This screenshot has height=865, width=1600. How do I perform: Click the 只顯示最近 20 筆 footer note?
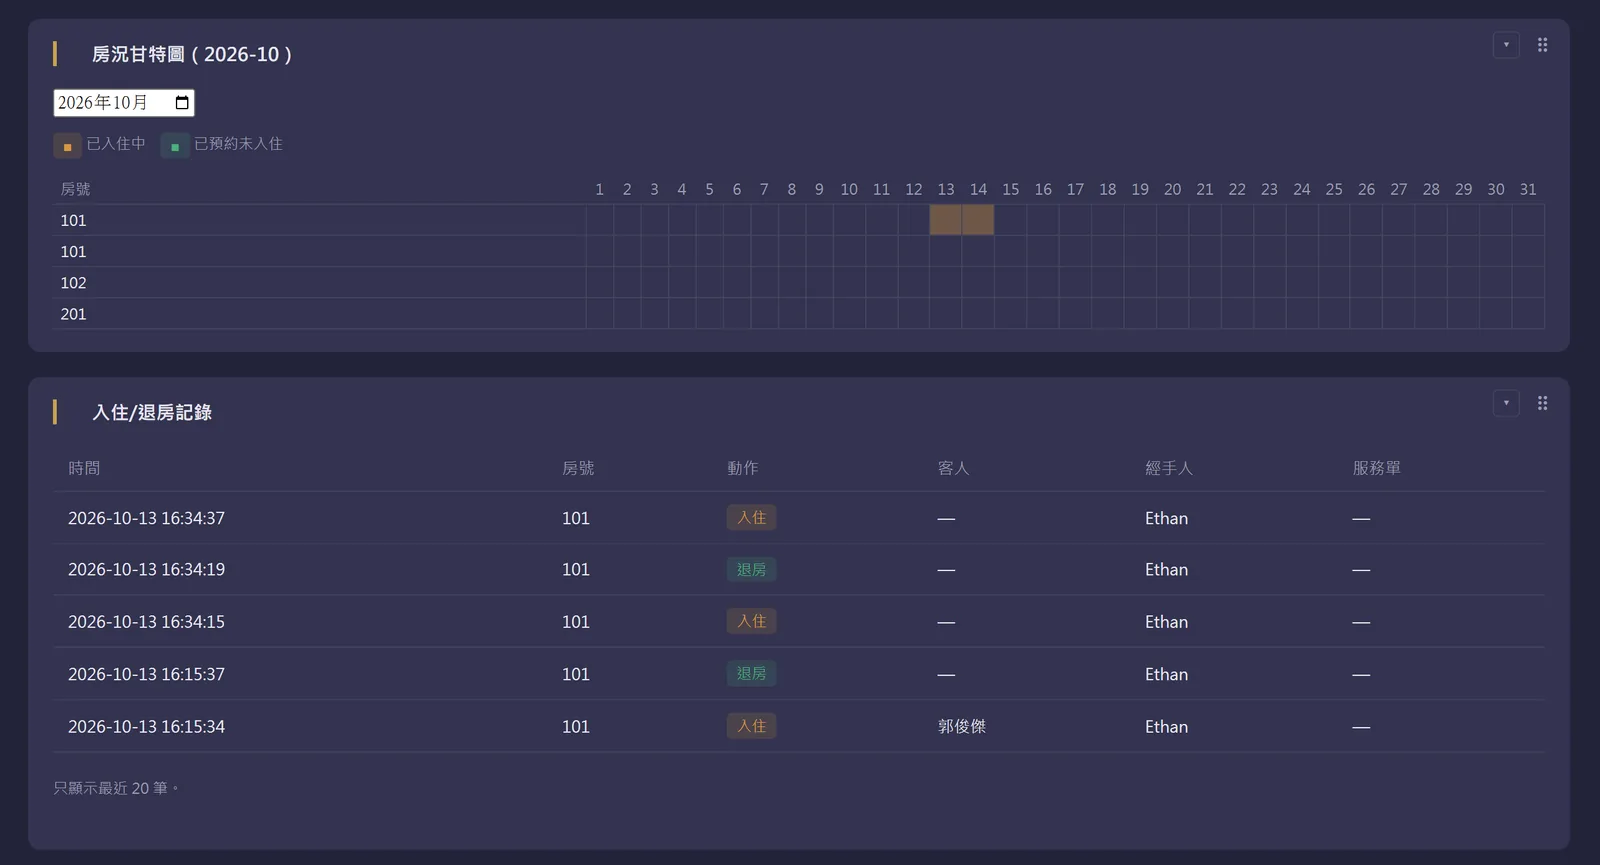tap(116, 788)
